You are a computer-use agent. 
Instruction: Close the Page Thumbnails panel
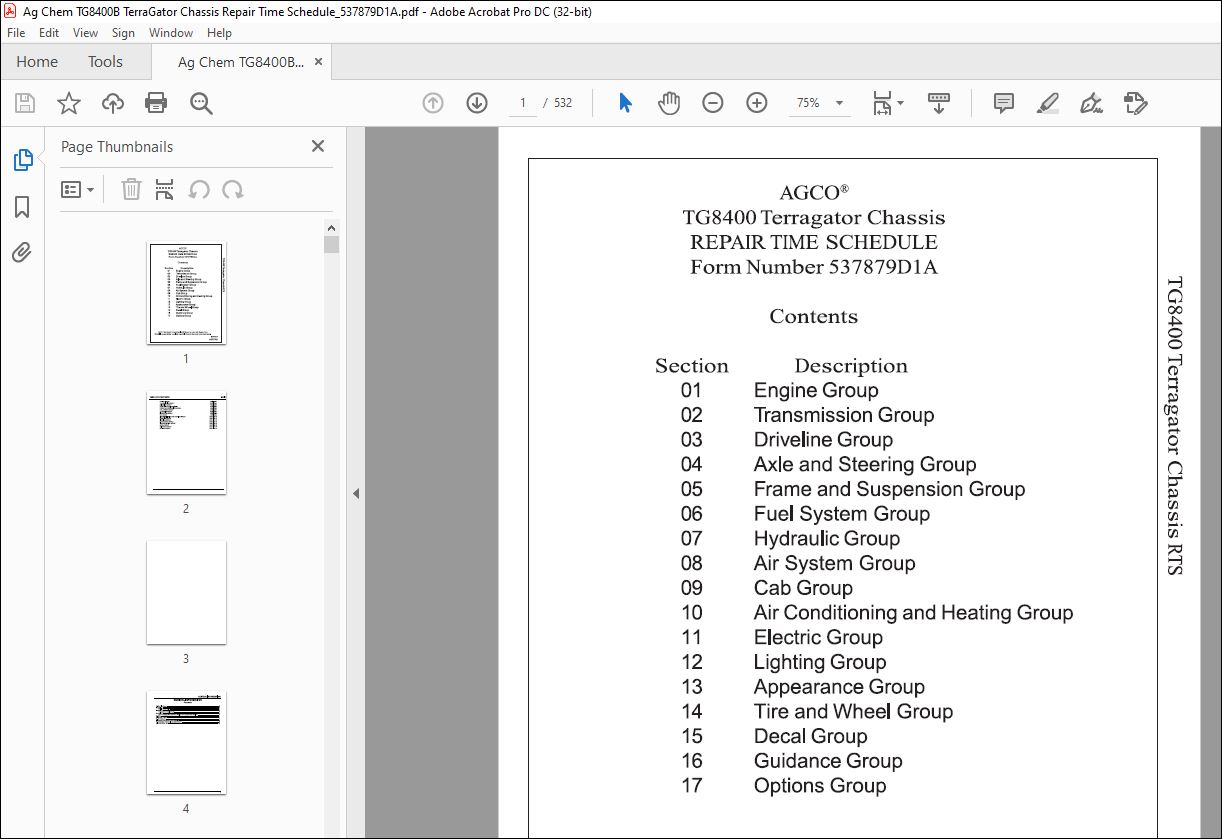click(318, 146)
